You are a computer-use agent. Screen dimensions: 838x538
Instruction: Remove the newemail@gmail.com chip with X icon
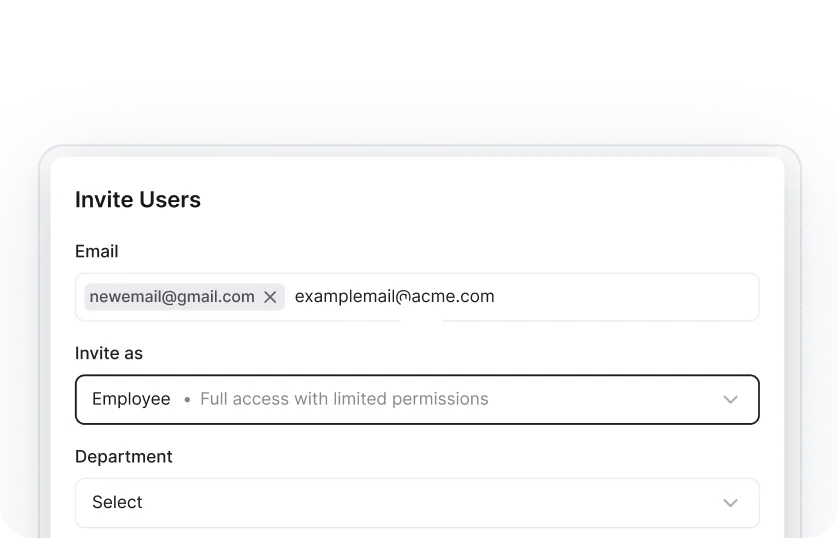[x=270, y=297]
